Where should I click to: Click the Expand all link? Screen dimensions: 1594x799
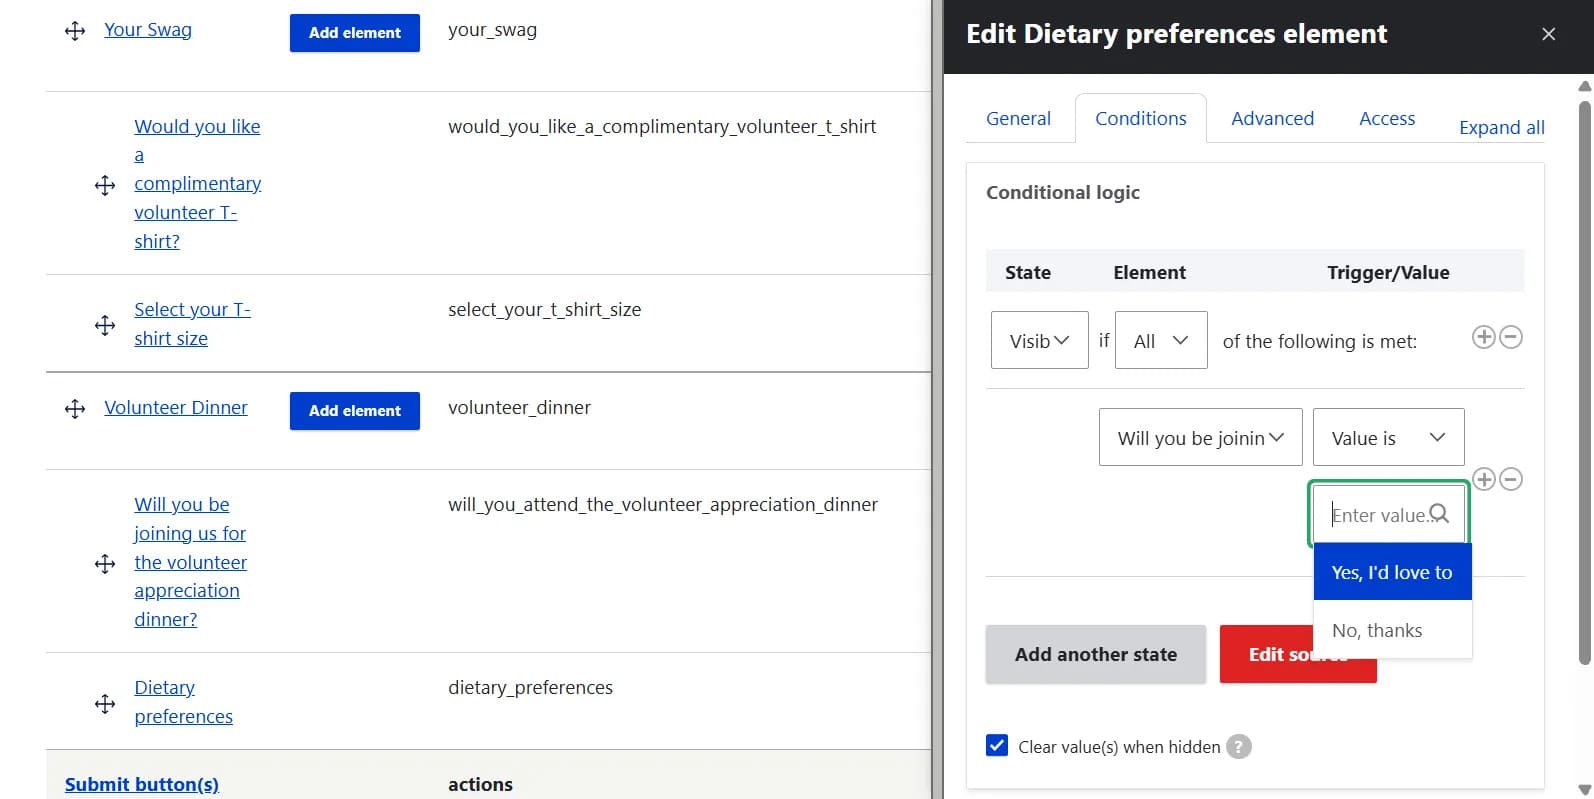click(1501, 127)
